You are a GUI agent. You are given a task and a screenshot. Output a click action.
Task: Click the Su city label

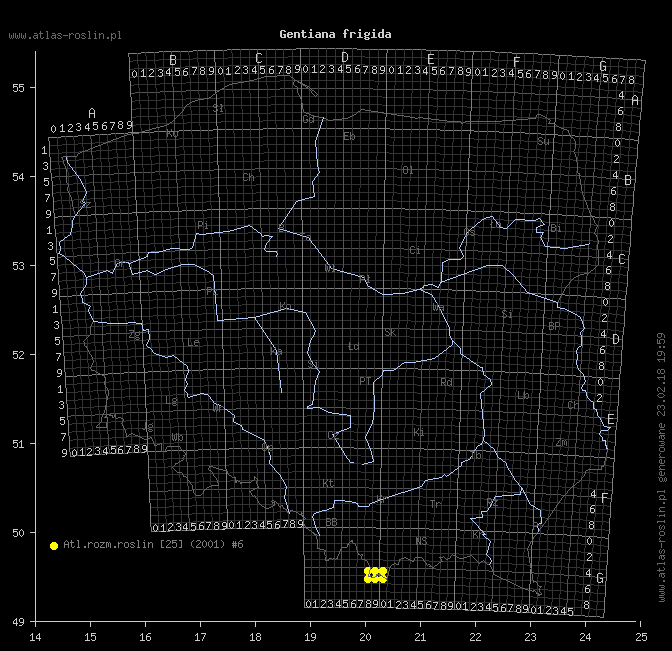tap(543, 141)
